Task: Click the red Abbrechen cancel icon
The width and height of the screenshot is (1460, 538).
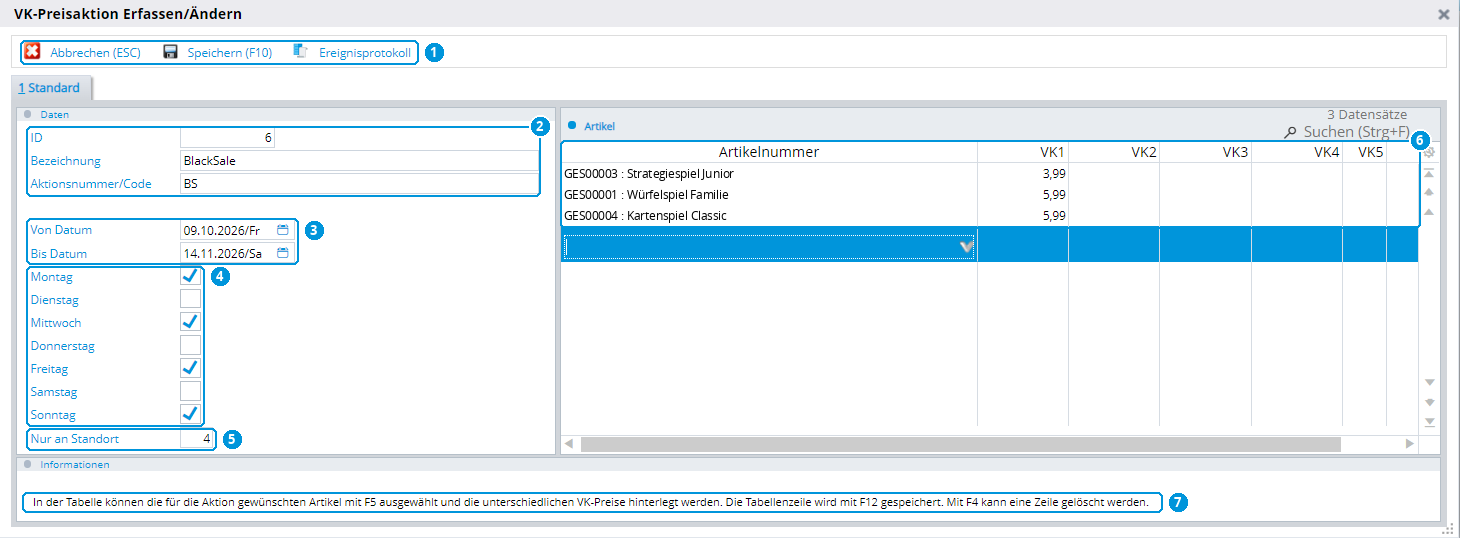Action: point(32,52)
